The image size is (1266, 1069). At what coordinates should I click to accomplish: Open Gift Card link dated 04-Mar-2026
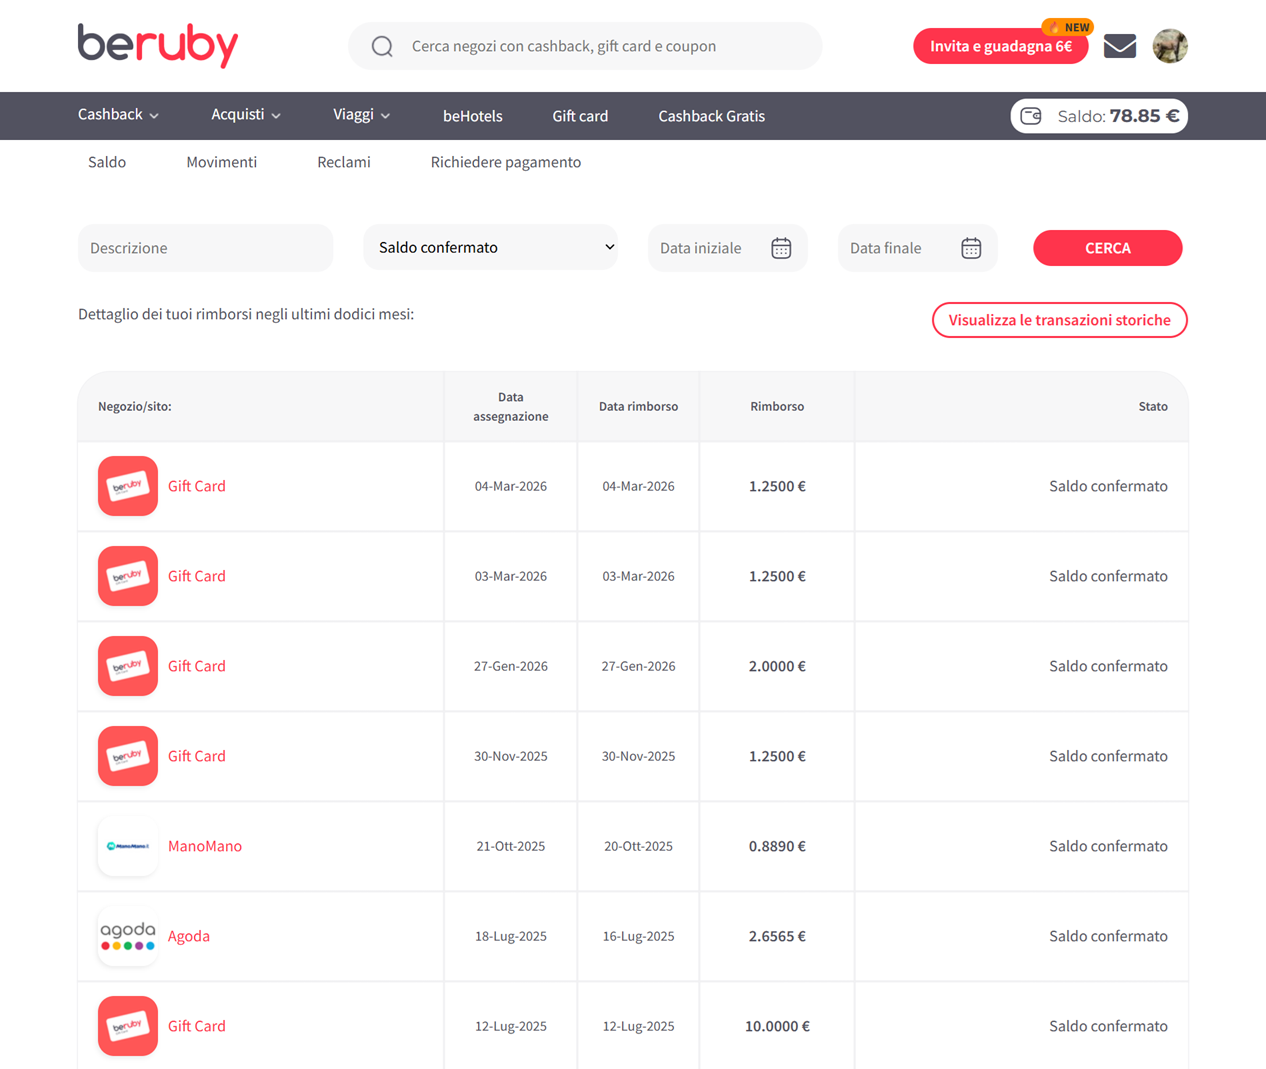[197, 486]
